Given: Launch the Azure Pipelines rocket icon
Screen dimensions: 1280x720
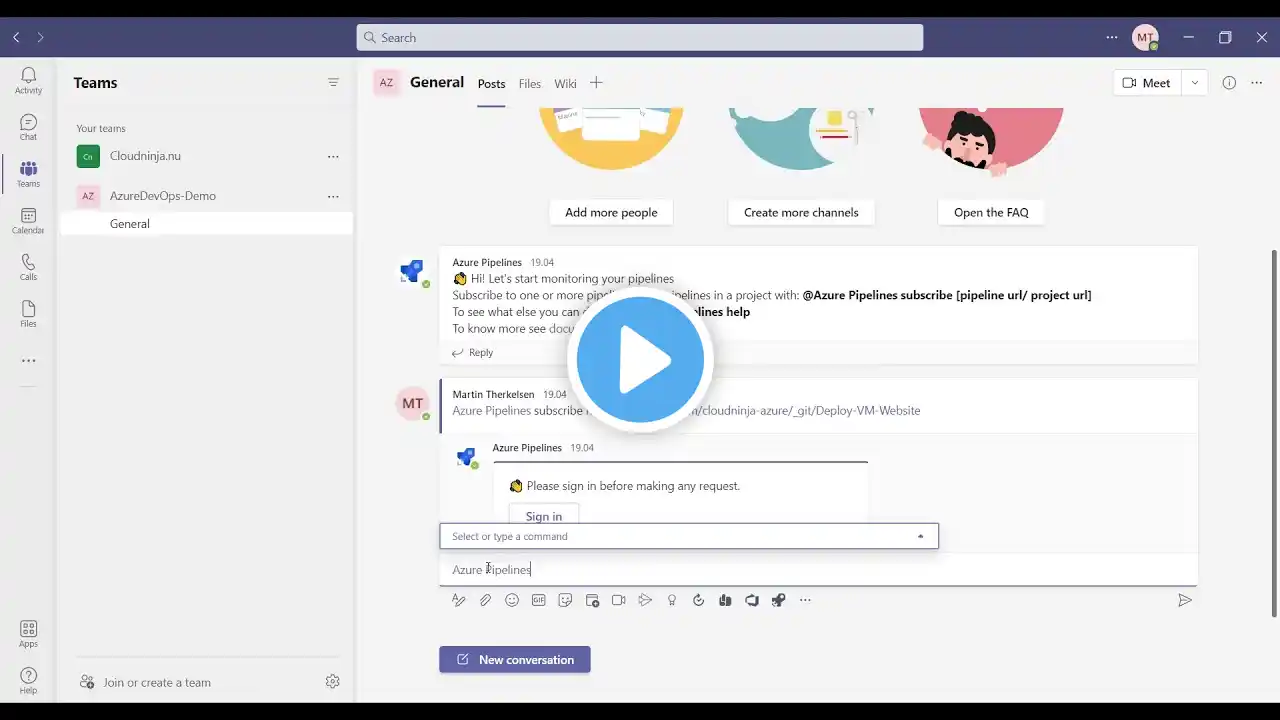Looking at the screenshot, I should click(778, 600).
